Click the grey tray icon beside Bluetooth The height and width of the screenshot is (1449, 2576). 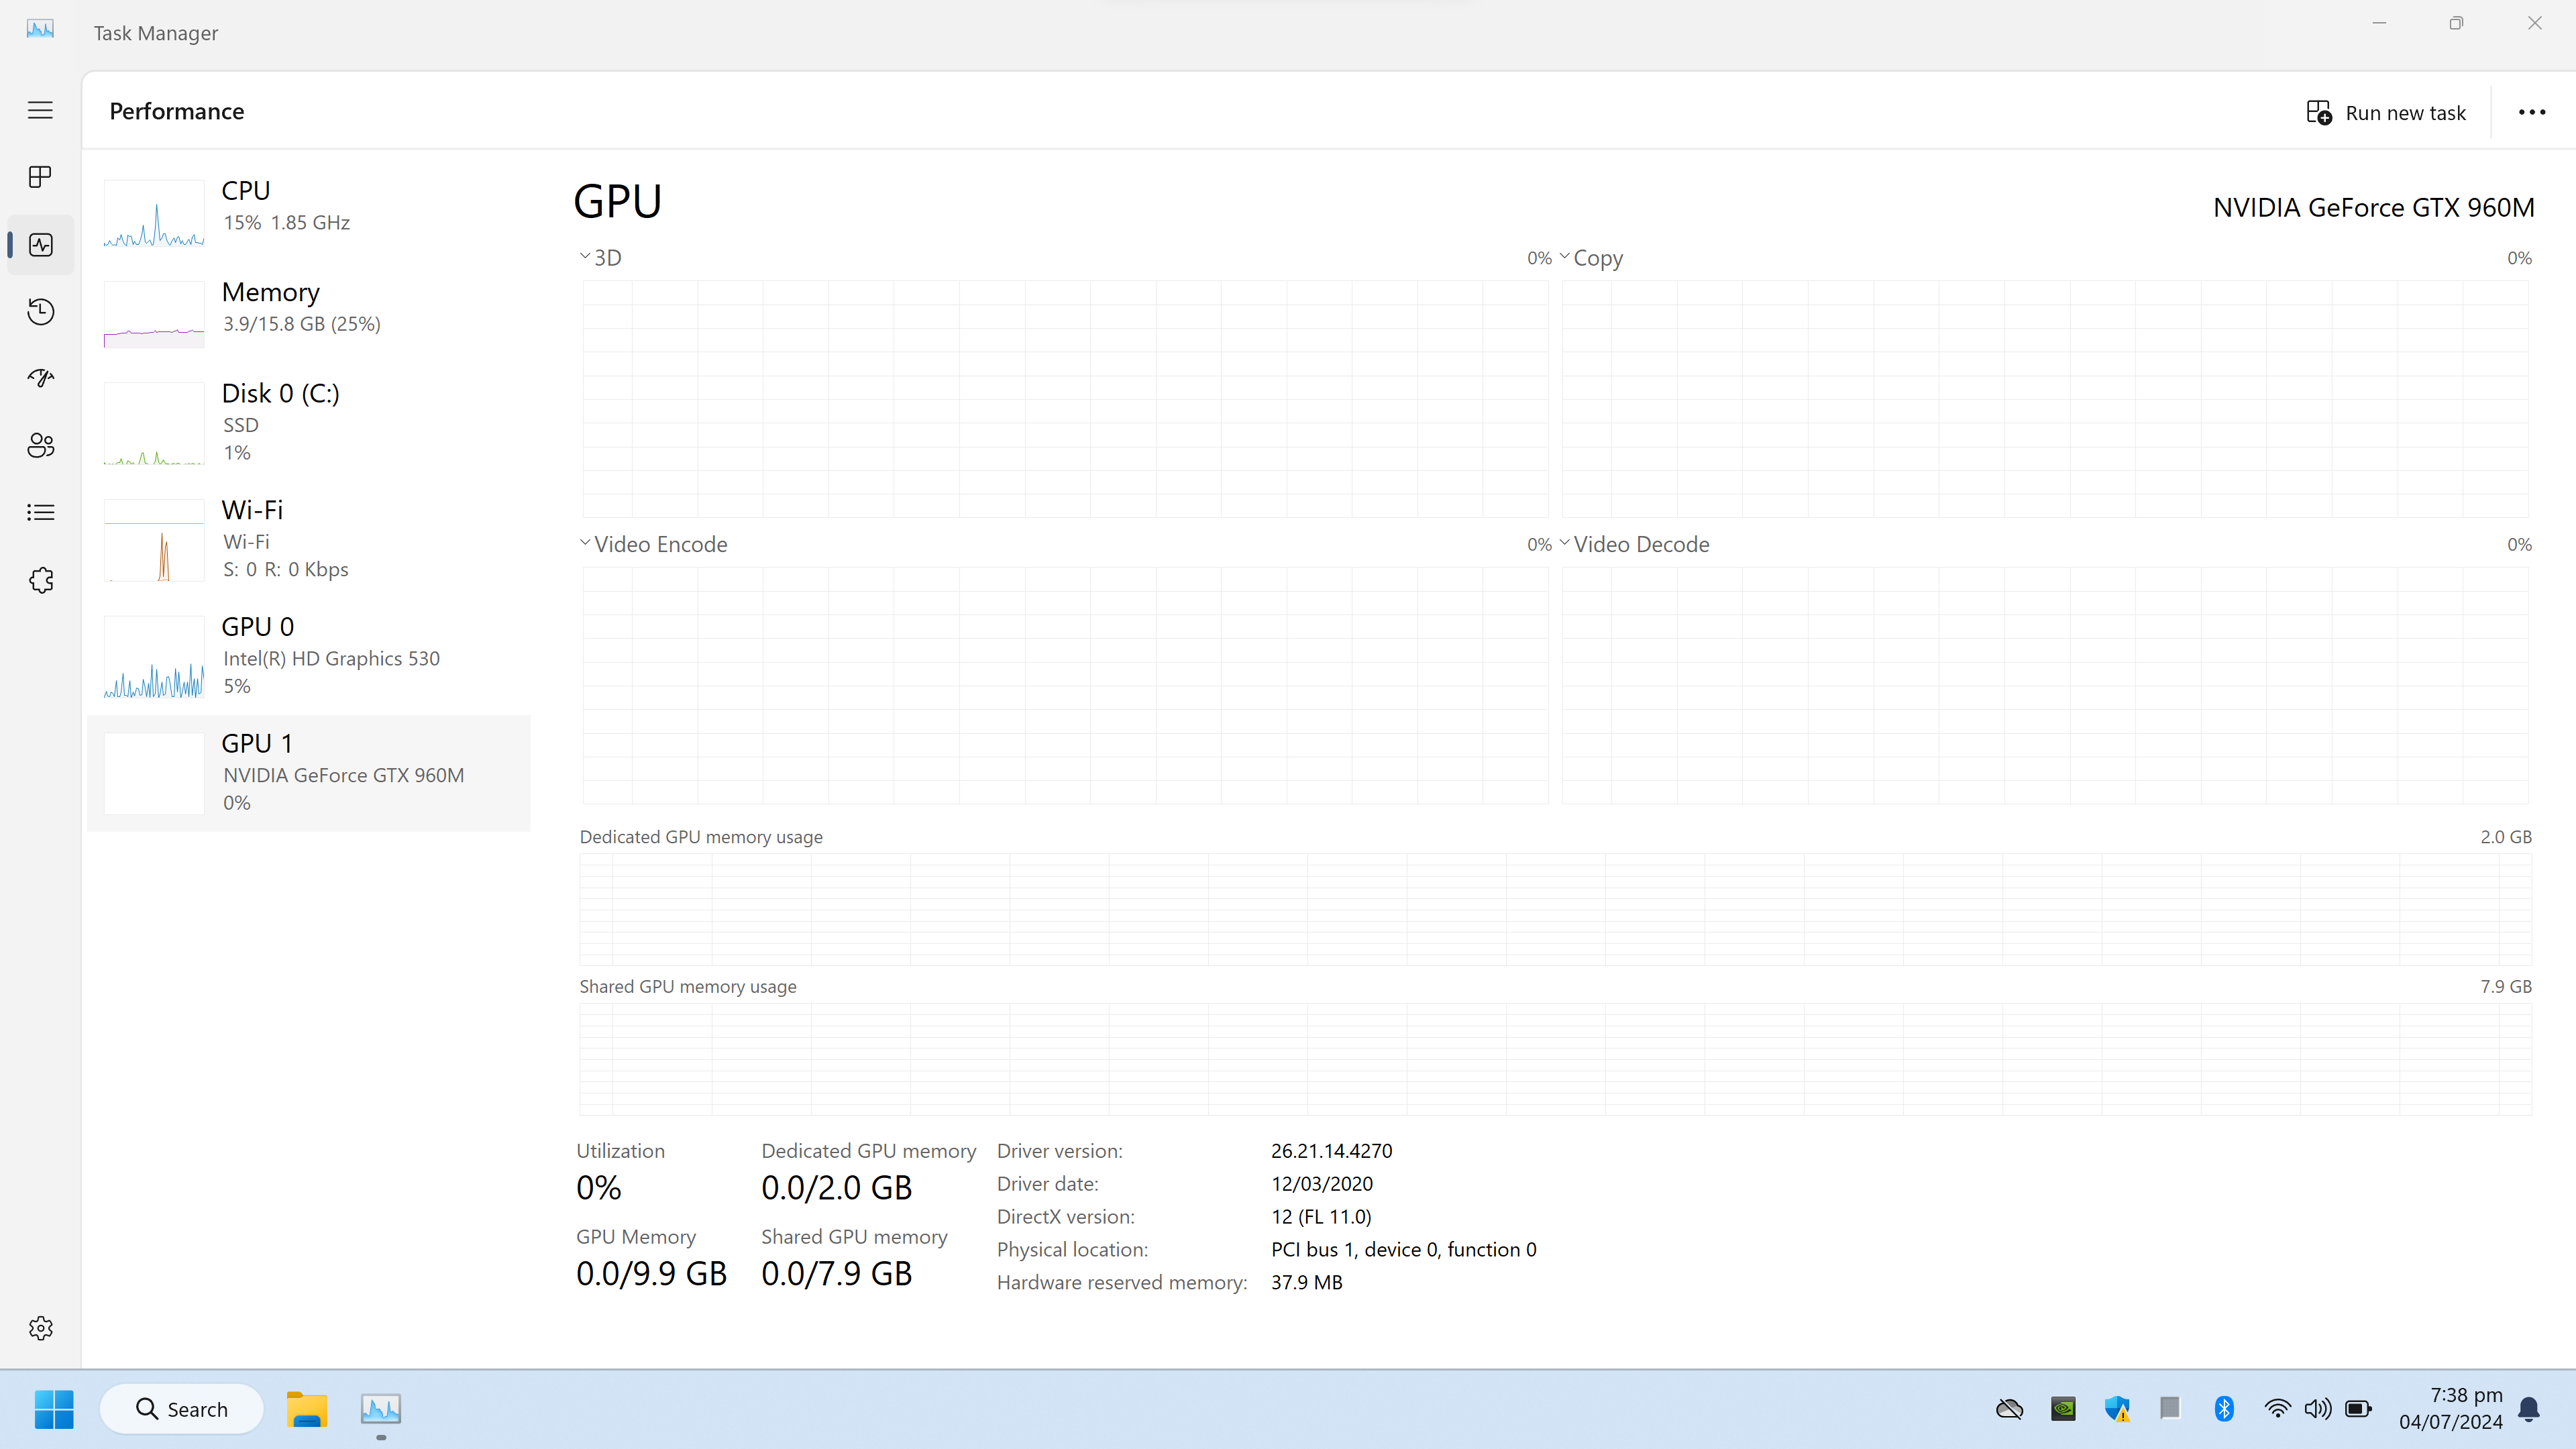click(x=2169, y=1409)
